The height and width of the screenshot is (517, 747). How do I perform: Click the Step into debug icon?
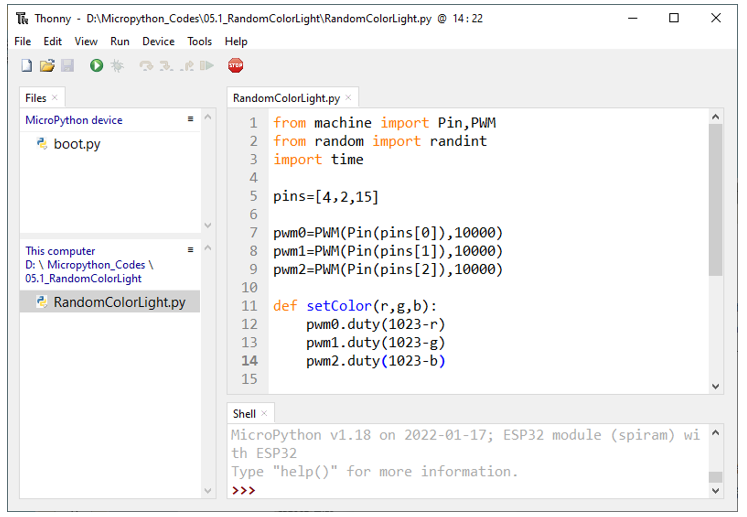coord(166,66)
